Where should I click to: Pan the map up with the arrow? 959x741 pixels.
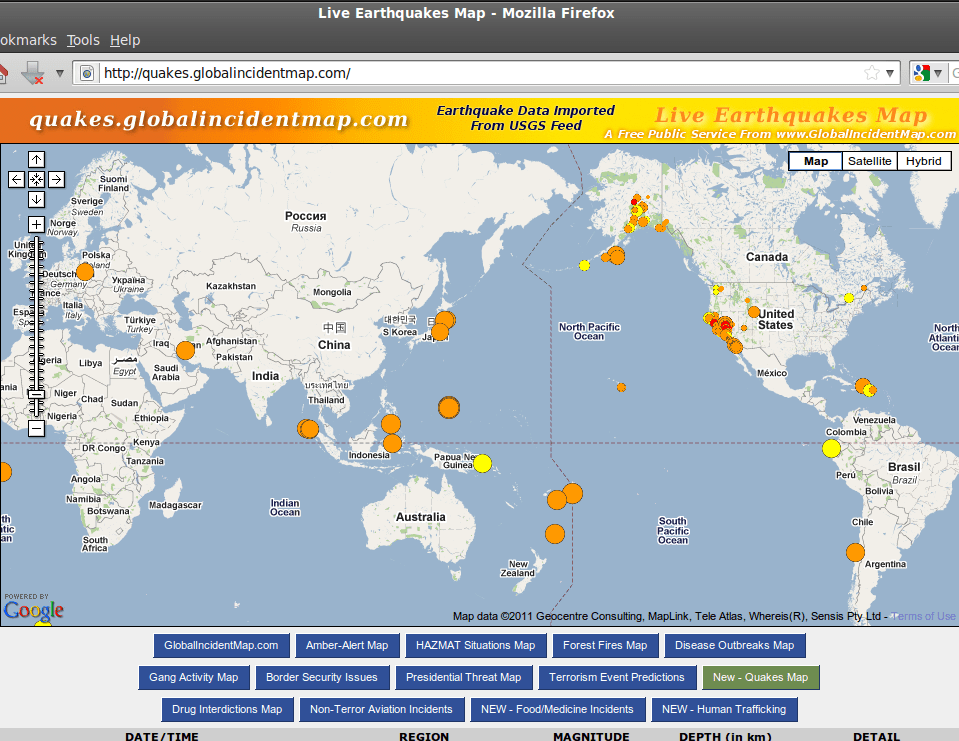pos(37,160)
